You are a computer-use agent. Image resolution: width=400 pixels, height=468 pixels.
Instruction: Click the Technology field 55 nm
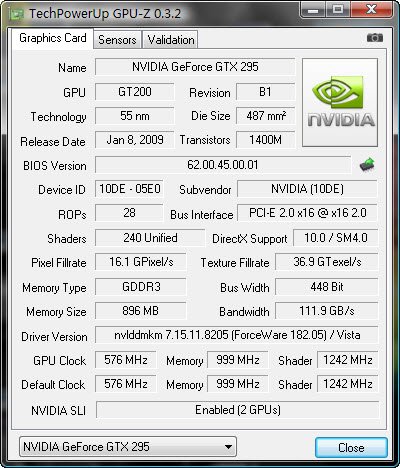tap(135, 116)
